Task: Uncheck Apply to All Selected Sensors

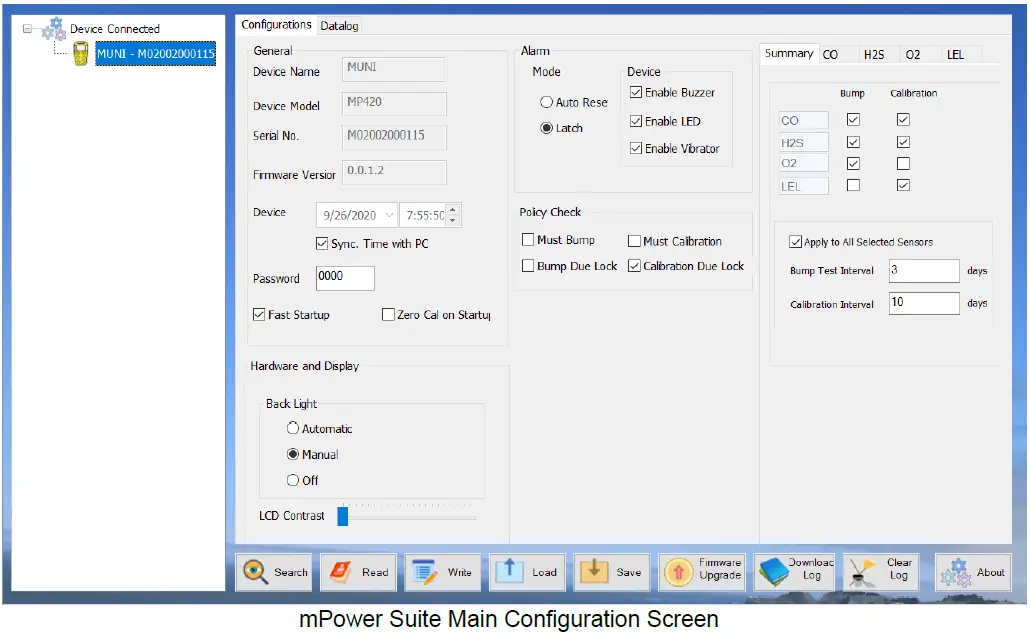Action: [795, 242]
